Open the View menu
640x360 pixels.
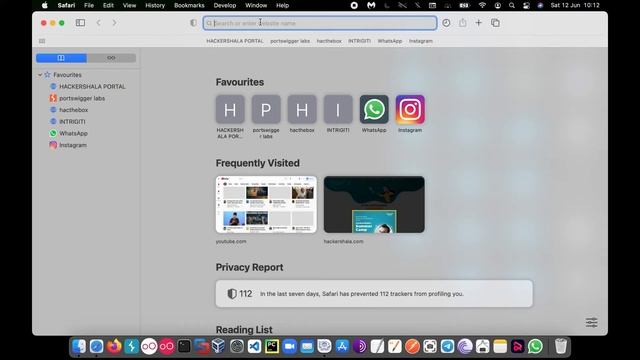(129, 5)
